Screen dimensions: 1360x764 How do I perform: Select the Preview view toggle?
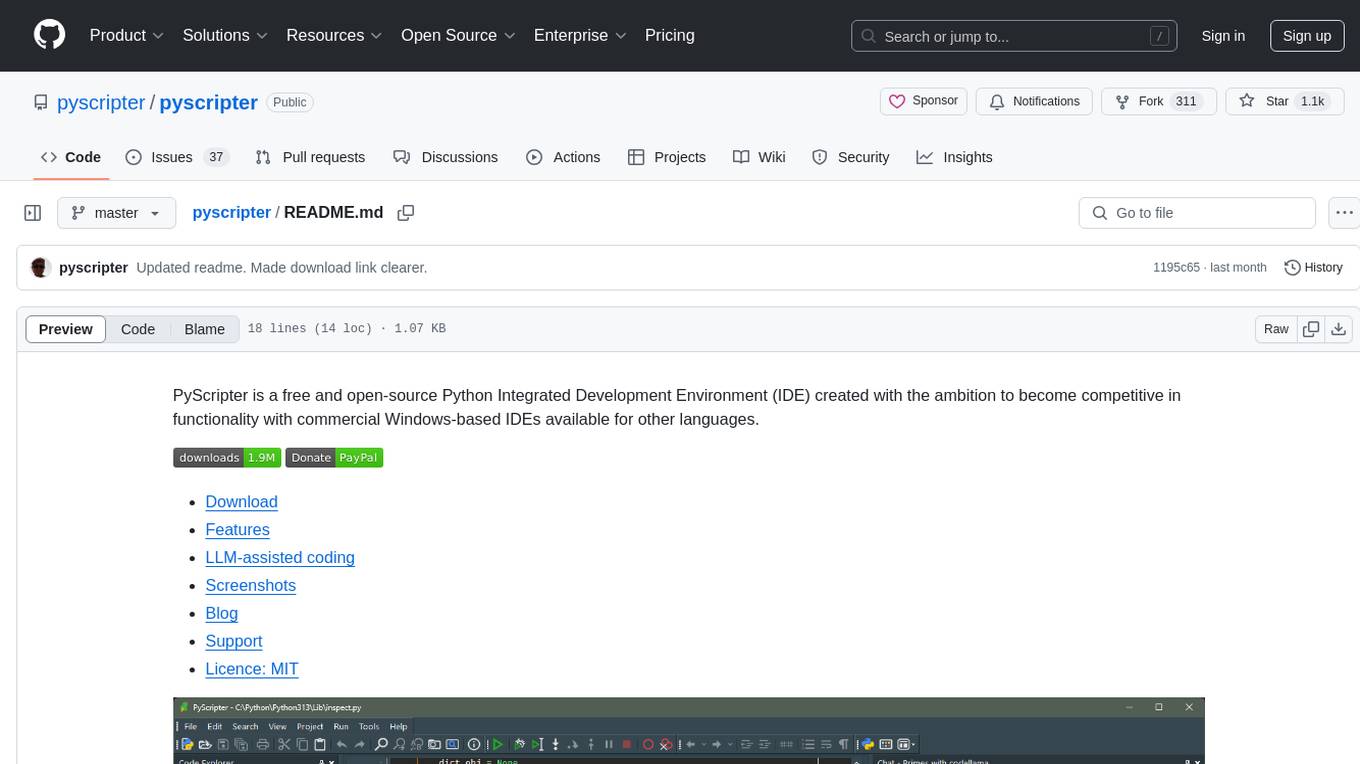pos(66,329)
